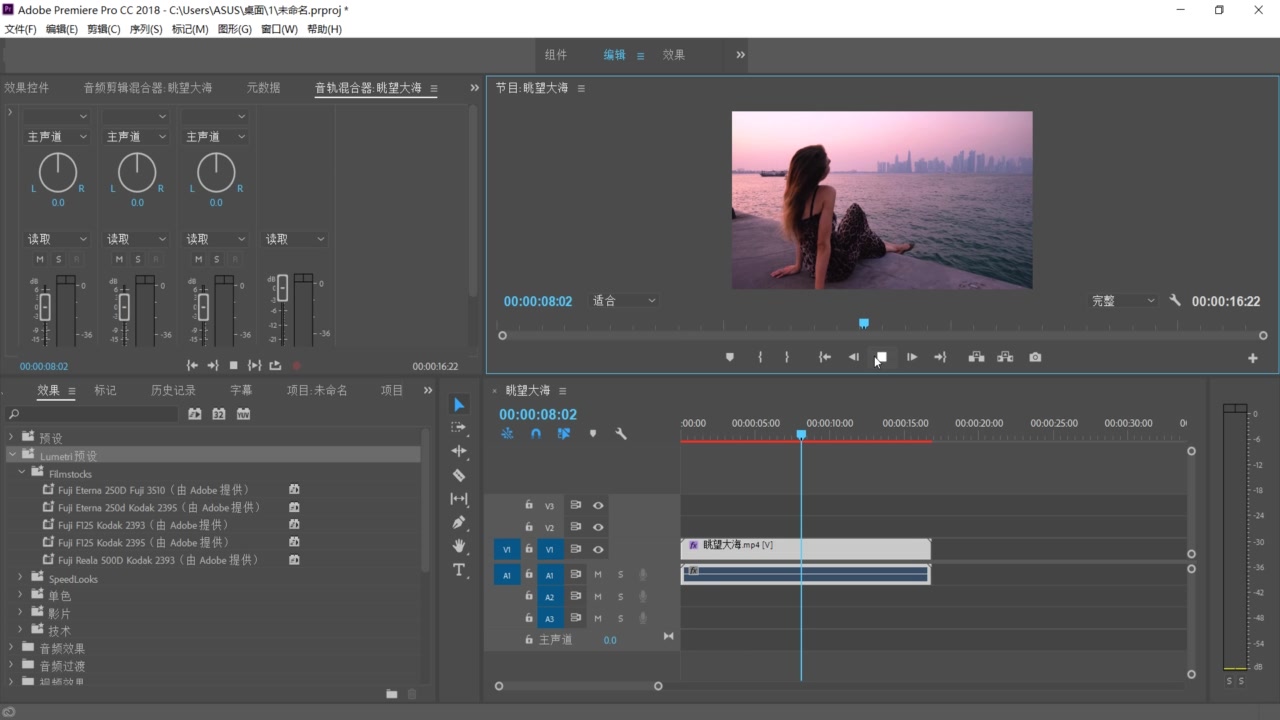Select the Razor tool
1280x720 pixels.
459,475
